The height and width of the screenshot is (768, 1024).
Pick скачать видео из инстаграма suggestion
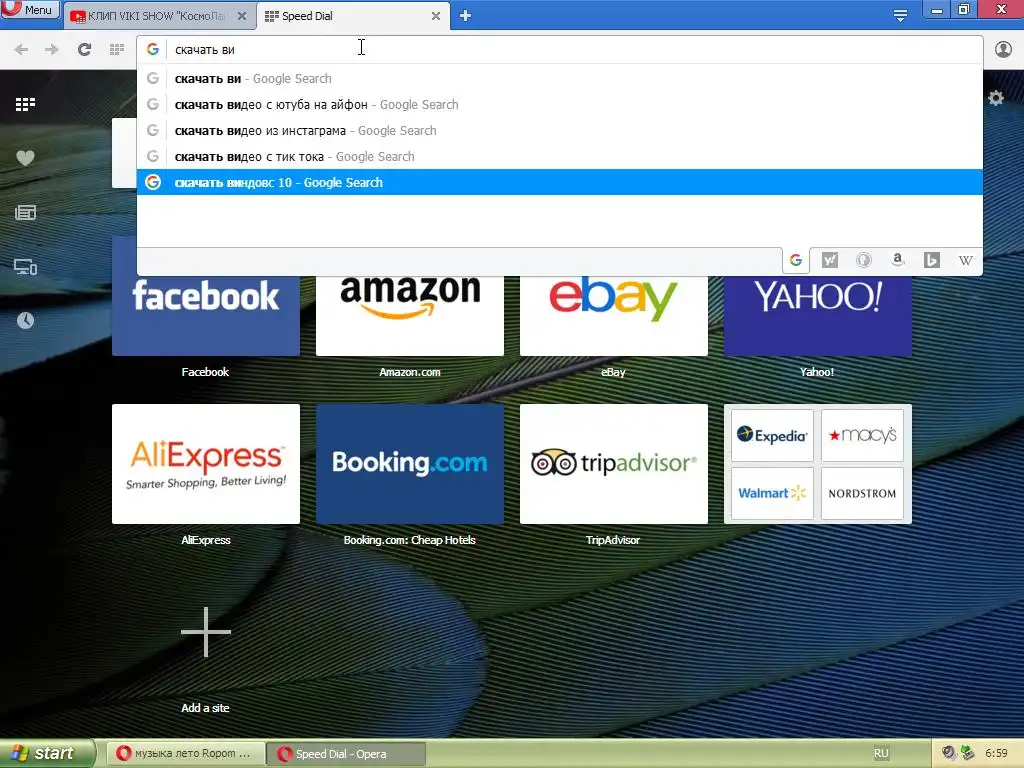[x=560, y=131]
